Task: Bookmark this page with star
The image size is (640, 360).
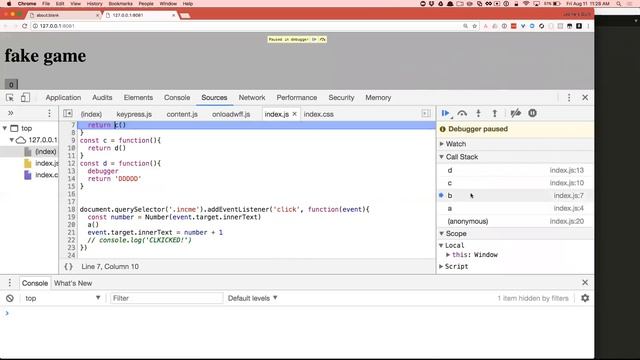Action: click(x=474, y=26)
